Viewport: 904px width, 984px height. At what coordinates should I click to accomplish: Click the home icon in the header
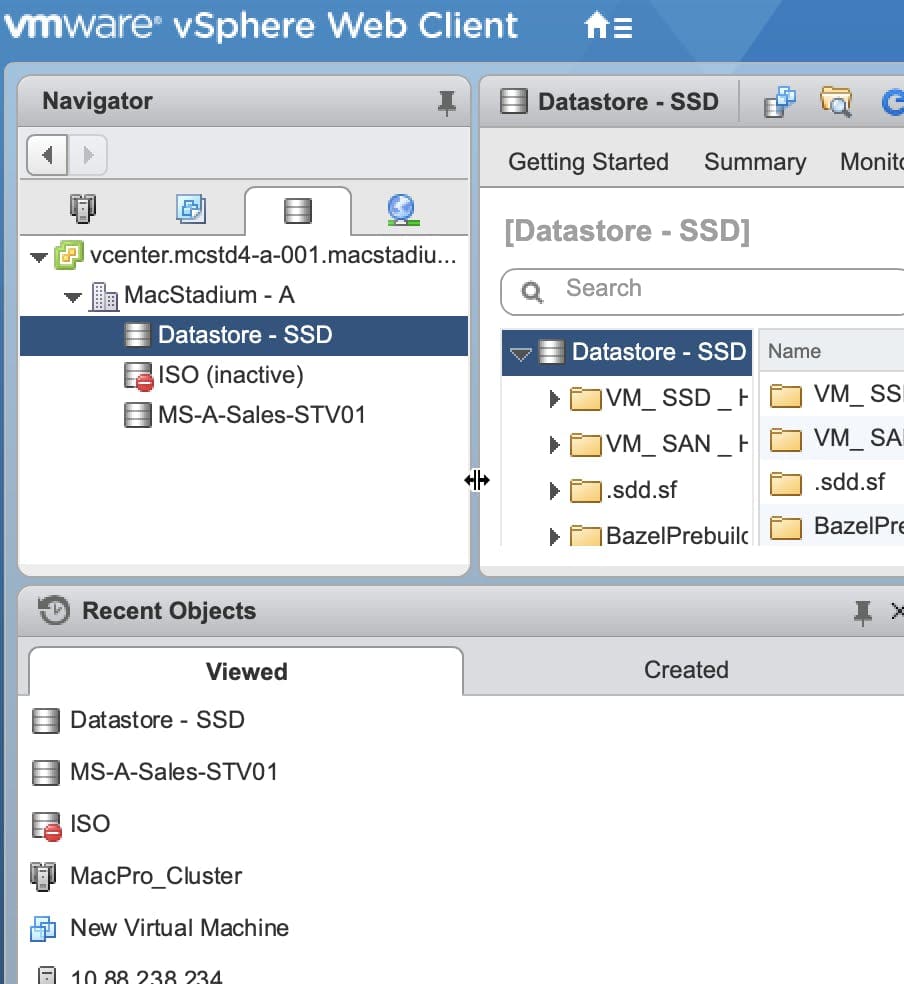coord(597,26)
